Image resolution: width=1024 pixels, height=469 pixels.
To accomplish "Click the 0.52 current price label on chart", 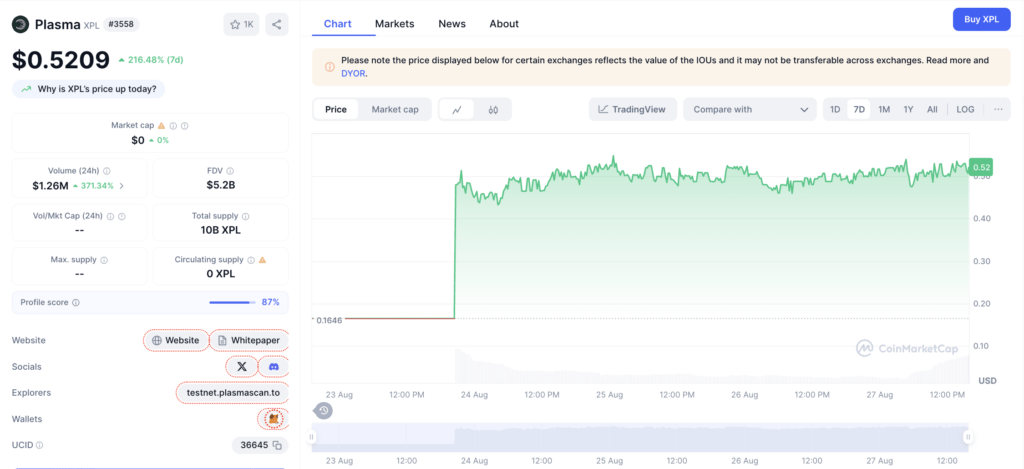I will pos(981,167).
